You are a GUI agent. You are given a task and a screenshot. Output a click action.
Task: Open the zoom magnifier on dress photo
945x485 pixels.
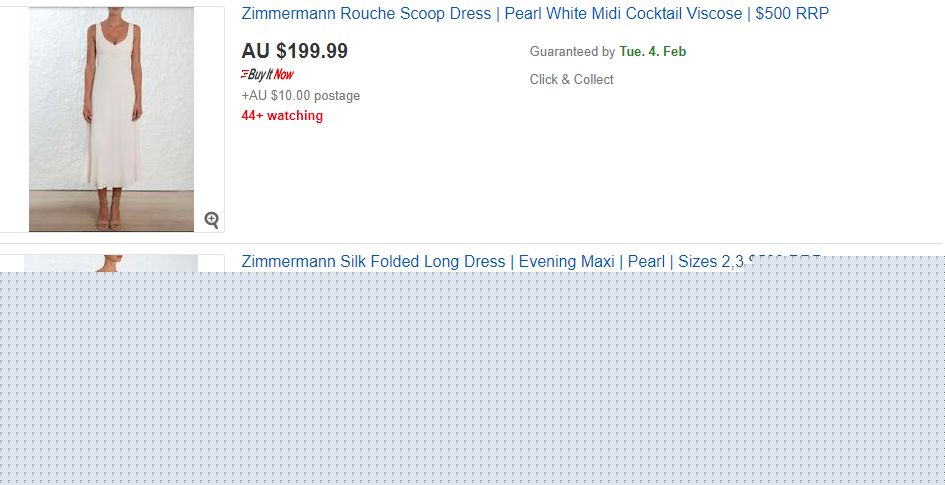211,220
